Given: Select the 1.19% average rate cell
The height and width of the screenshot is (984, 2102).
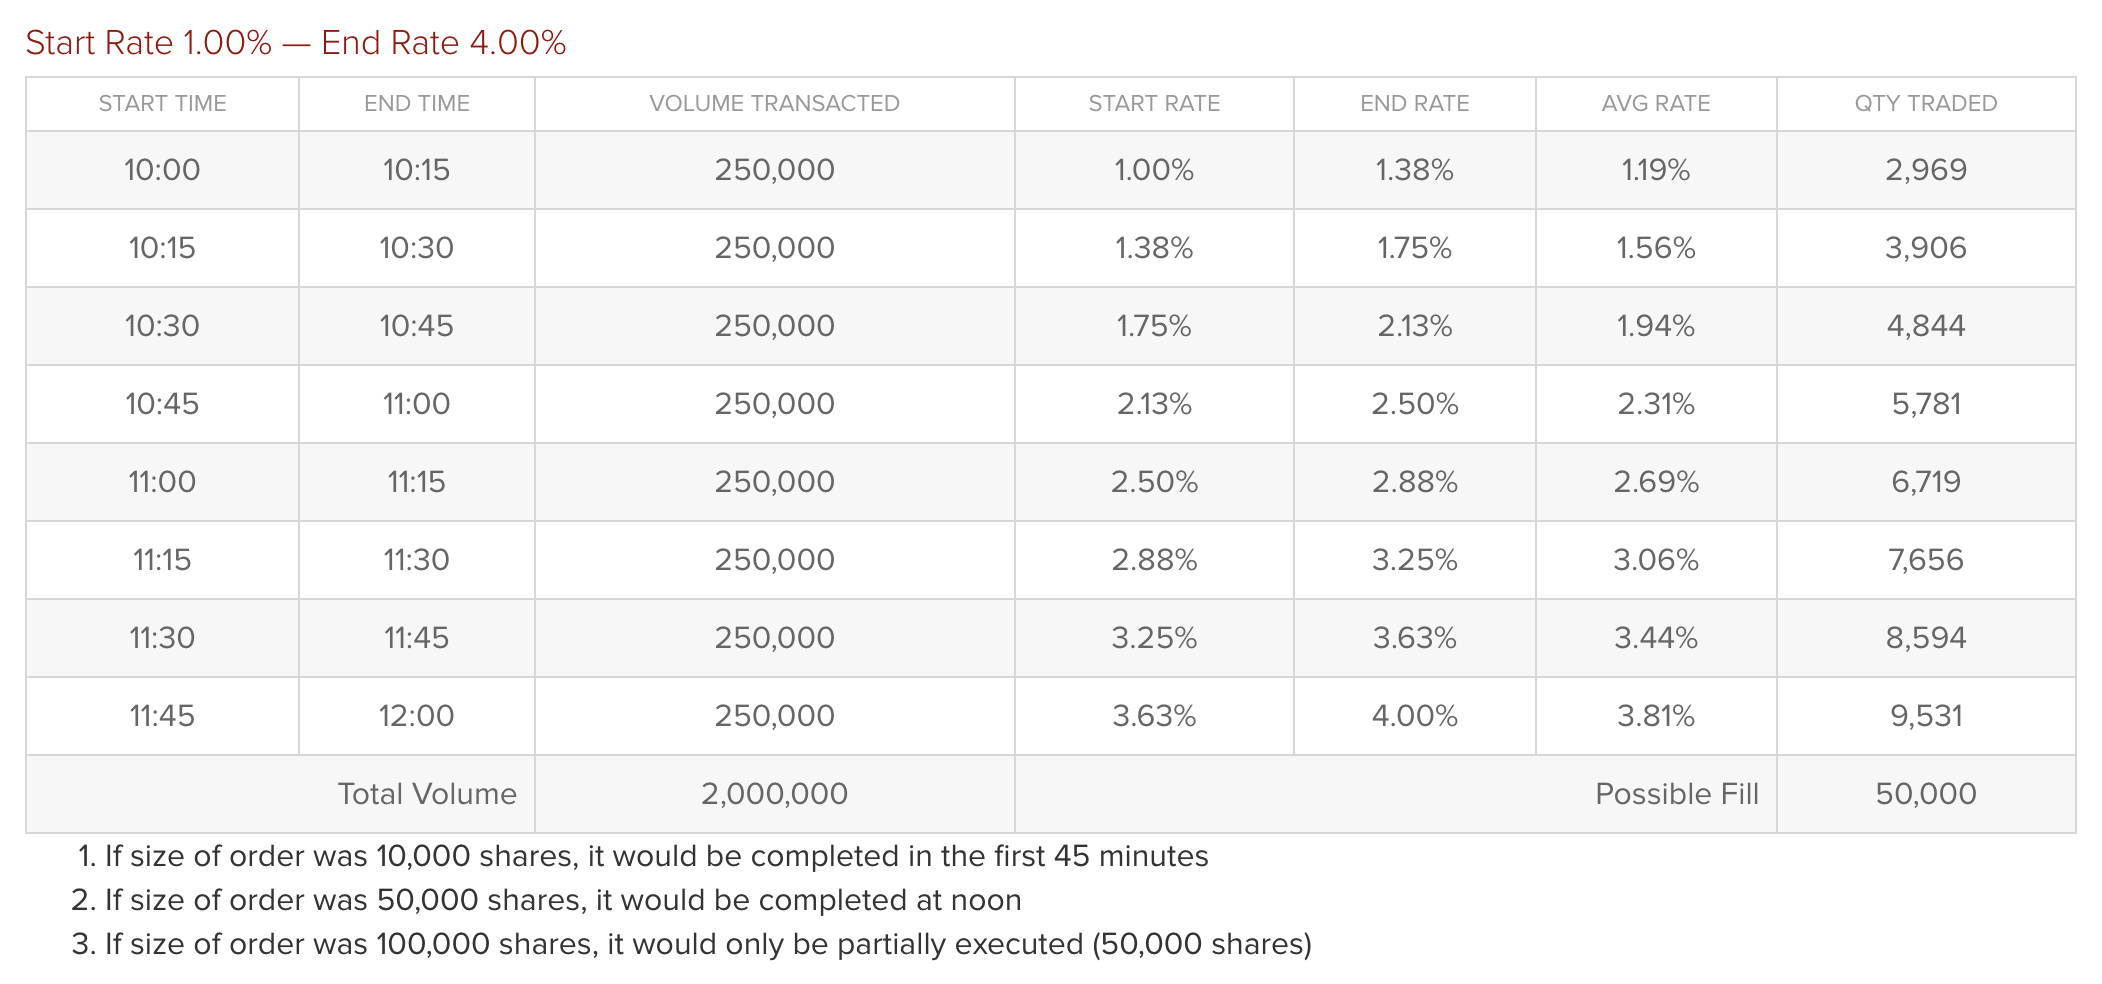Looking at the screenshot, I should 1655,170.
